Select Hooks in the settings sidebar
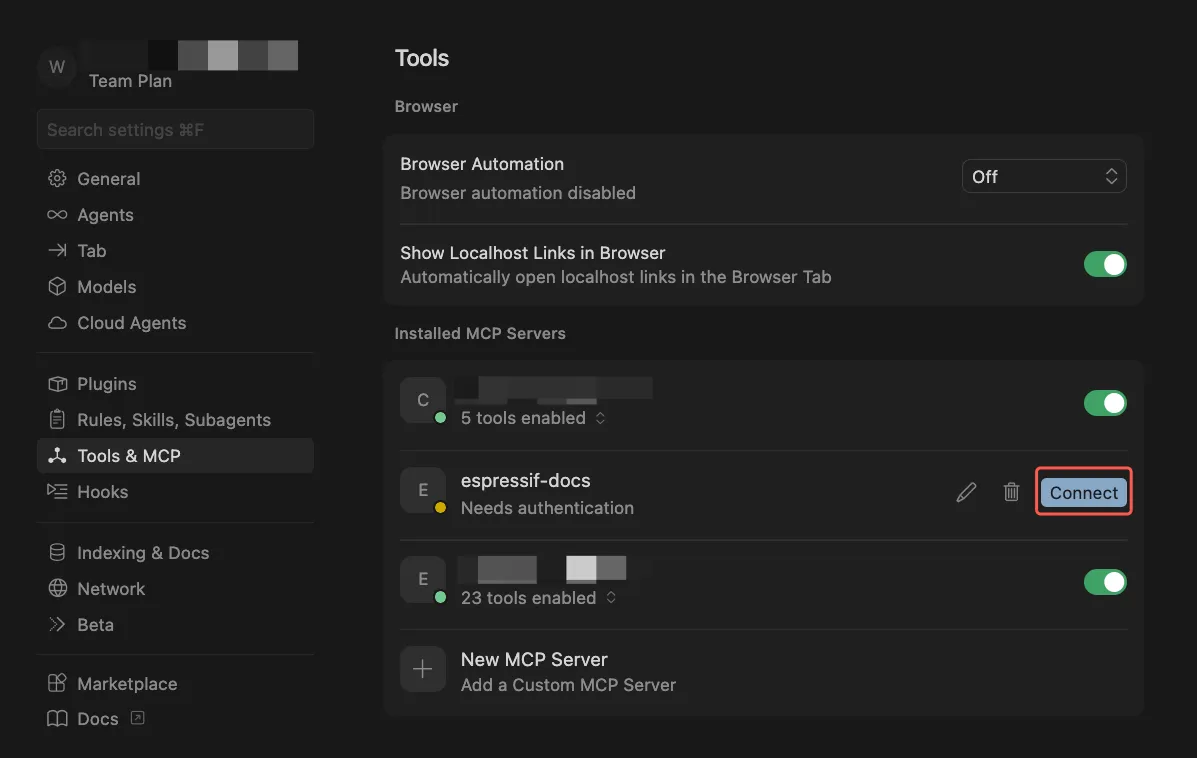1197x758 pixels. tap(102, 492)
